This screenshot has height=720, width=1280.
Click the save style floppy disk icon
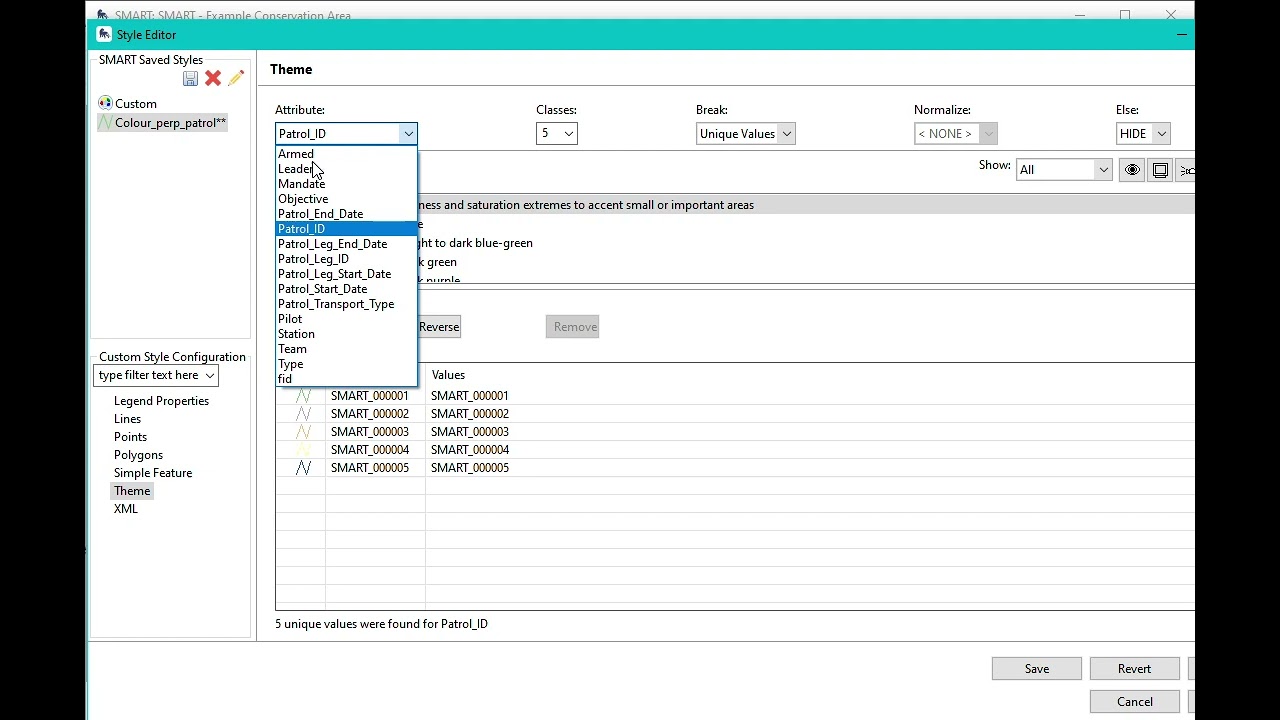190,78
